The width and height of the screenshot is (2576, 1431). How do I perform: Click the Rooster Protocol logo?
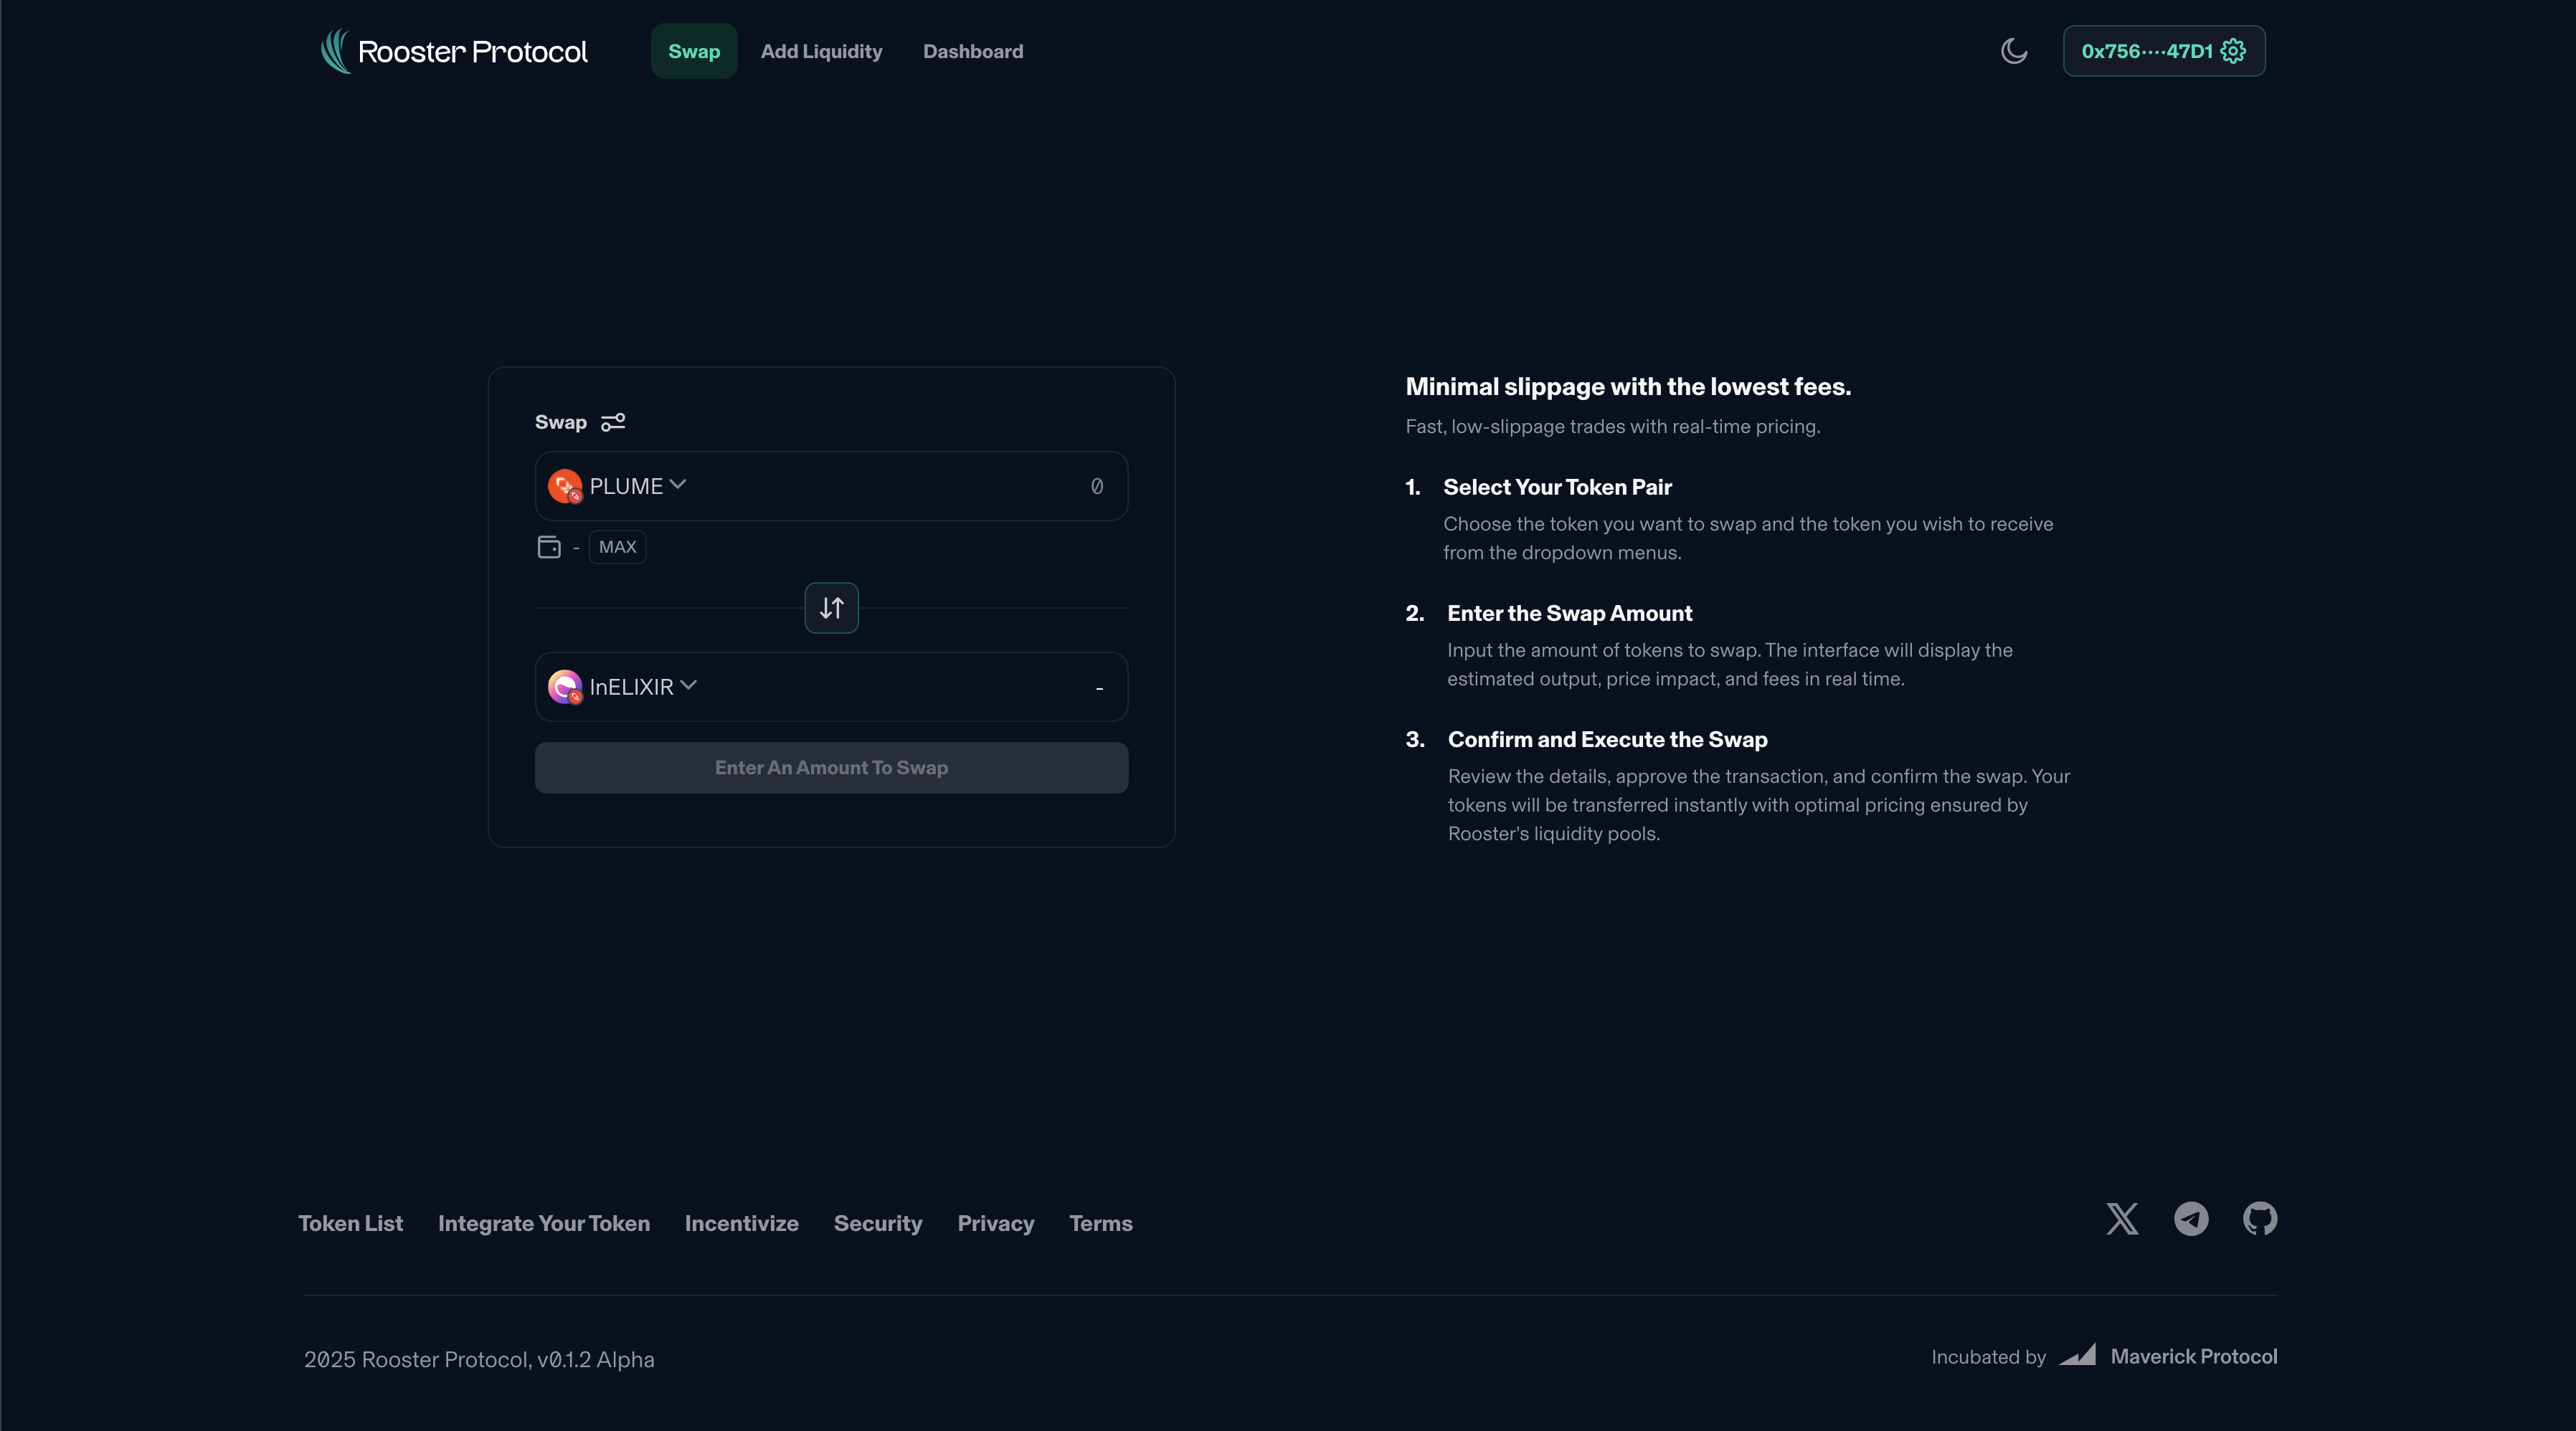pos(455,51)
